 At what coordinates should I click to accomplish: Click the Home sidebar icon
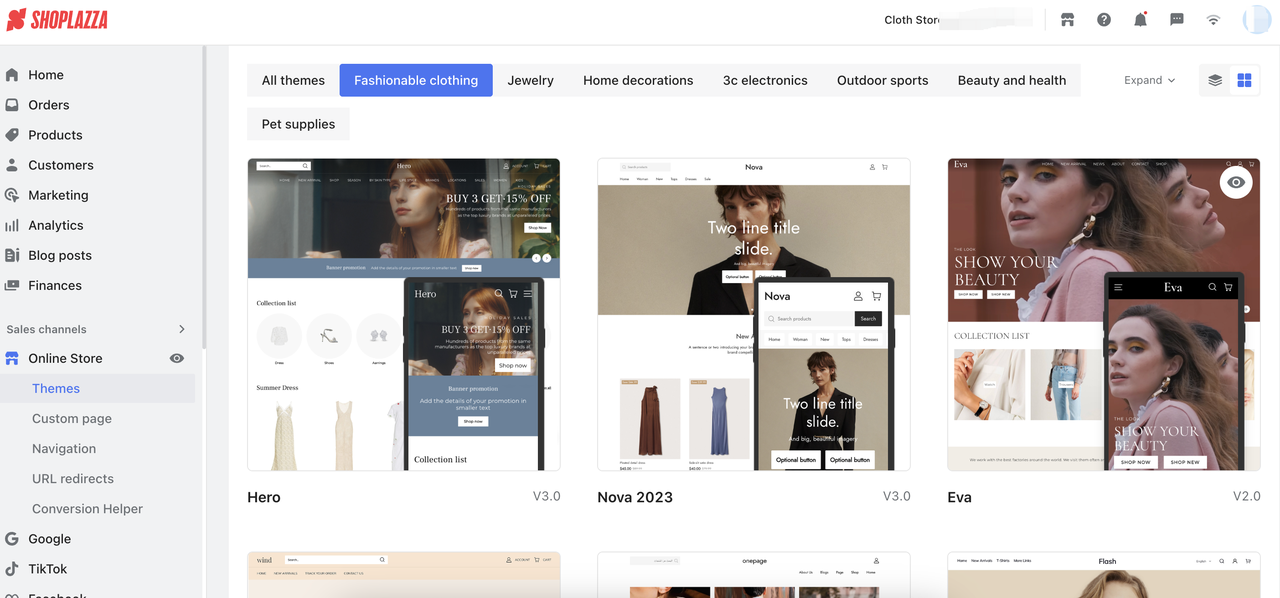tap(12, 75)
